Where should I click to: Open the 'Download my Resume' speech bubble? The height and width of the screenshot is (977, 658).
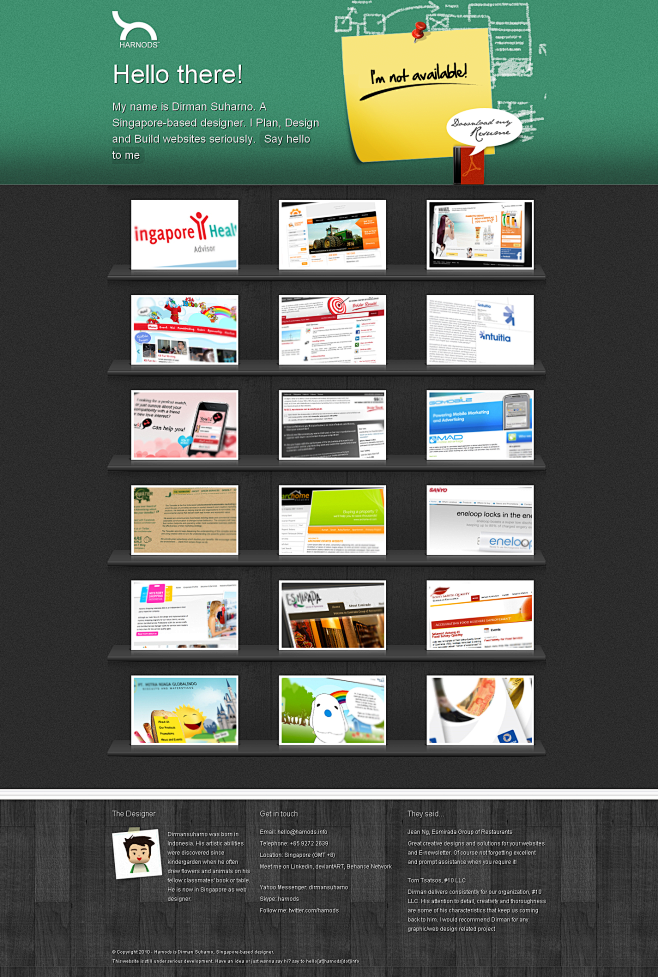pyautogui.click(x=483, y=126)
